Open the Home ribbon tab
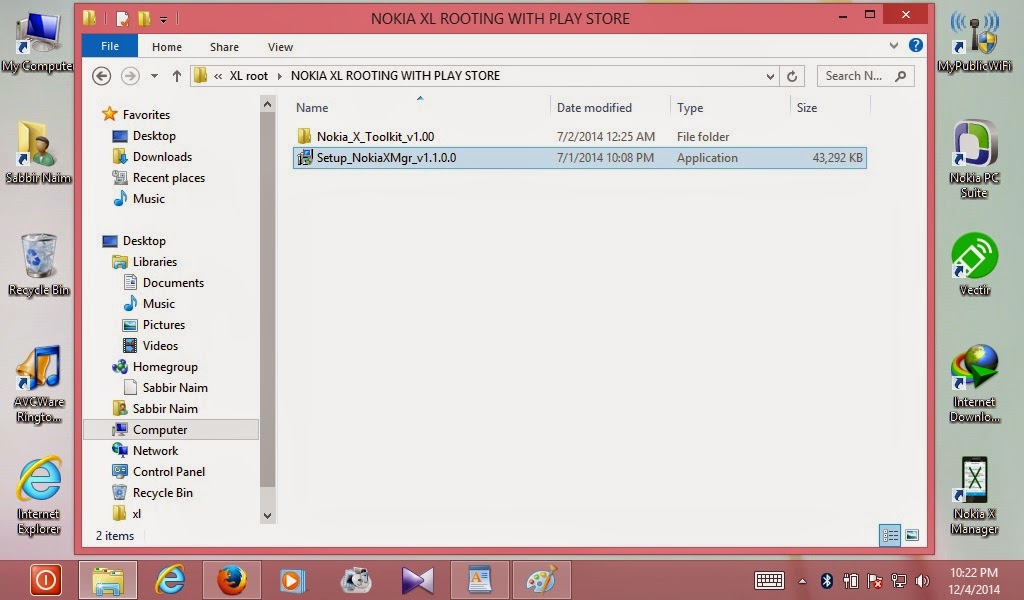The height and width of the screenshot is (600, 1024). [167, 47]
